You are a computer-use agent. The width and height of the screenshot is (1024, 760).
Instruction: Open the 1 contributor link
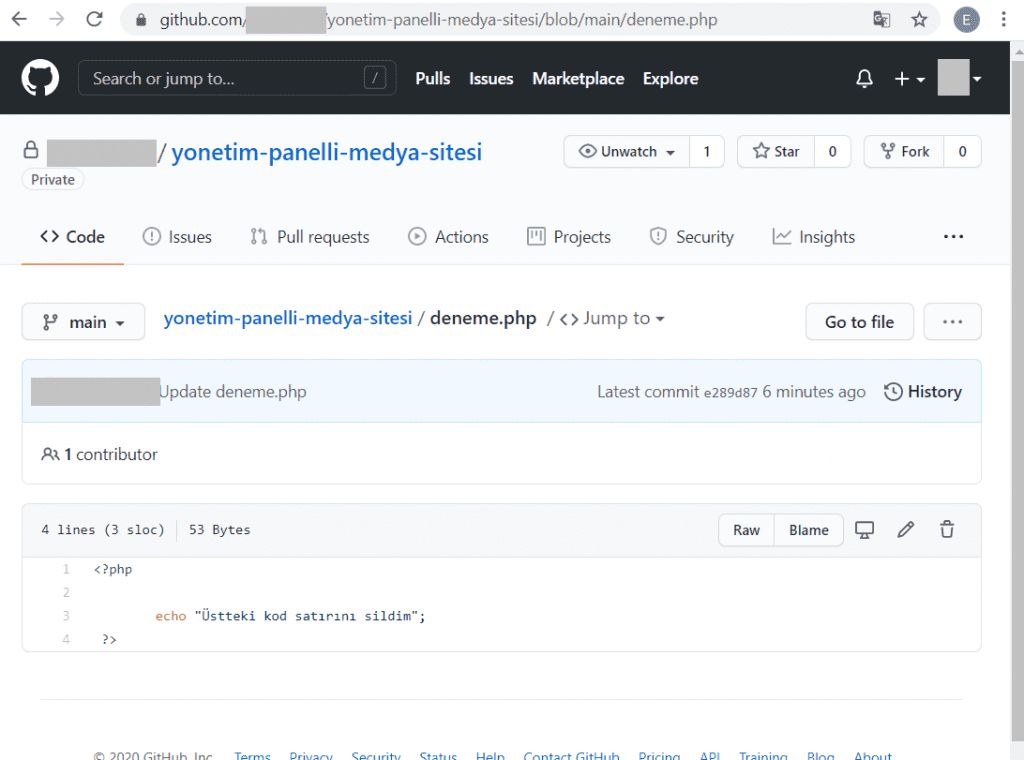point(110,454)
